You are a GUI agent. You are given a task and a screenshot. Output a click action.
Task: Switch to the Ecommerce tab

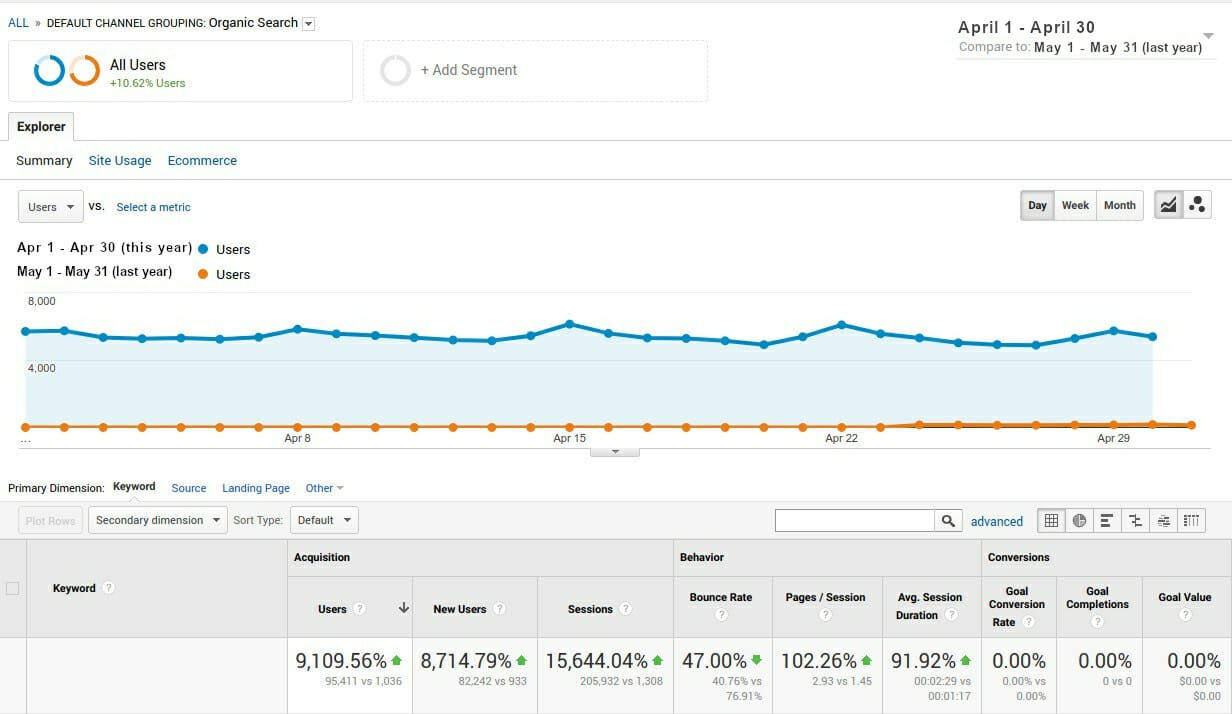pos(202,160)
